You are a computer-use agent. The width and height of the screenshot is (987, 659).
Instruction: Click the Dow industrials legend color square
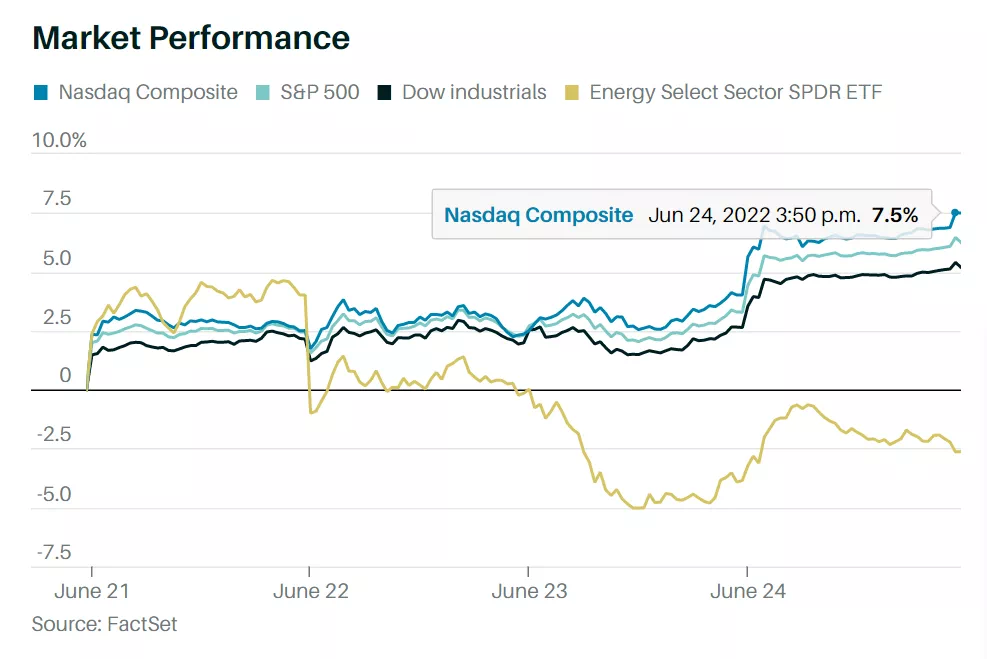pyautogui.click(x=385, y=93)
